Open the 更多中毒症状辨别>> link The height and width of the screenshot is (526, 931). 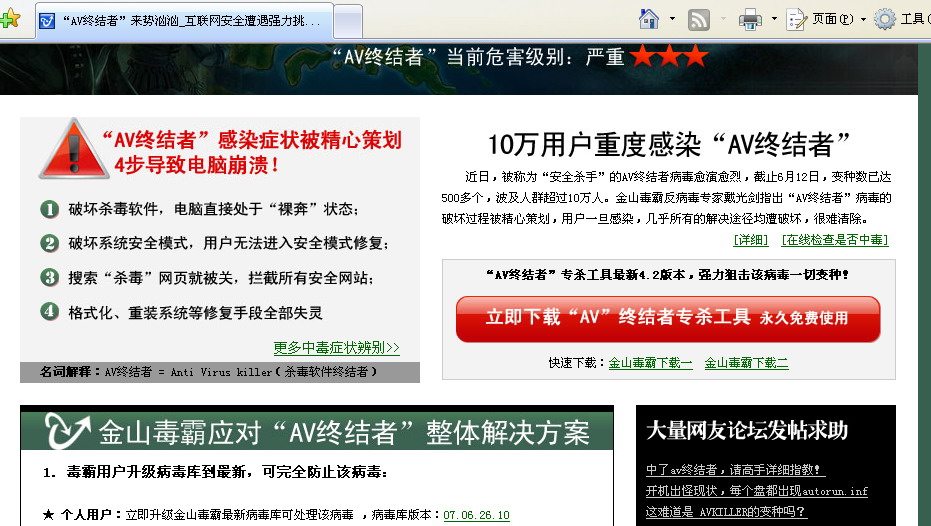coord(336,348)
